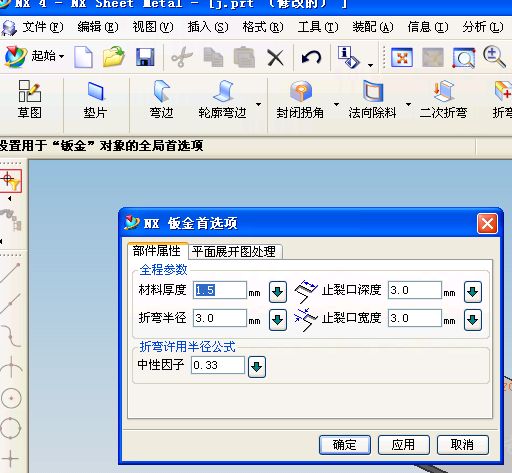Close the 钣金首选项 dialog
The image size is (512, 473).
point(487,223)
